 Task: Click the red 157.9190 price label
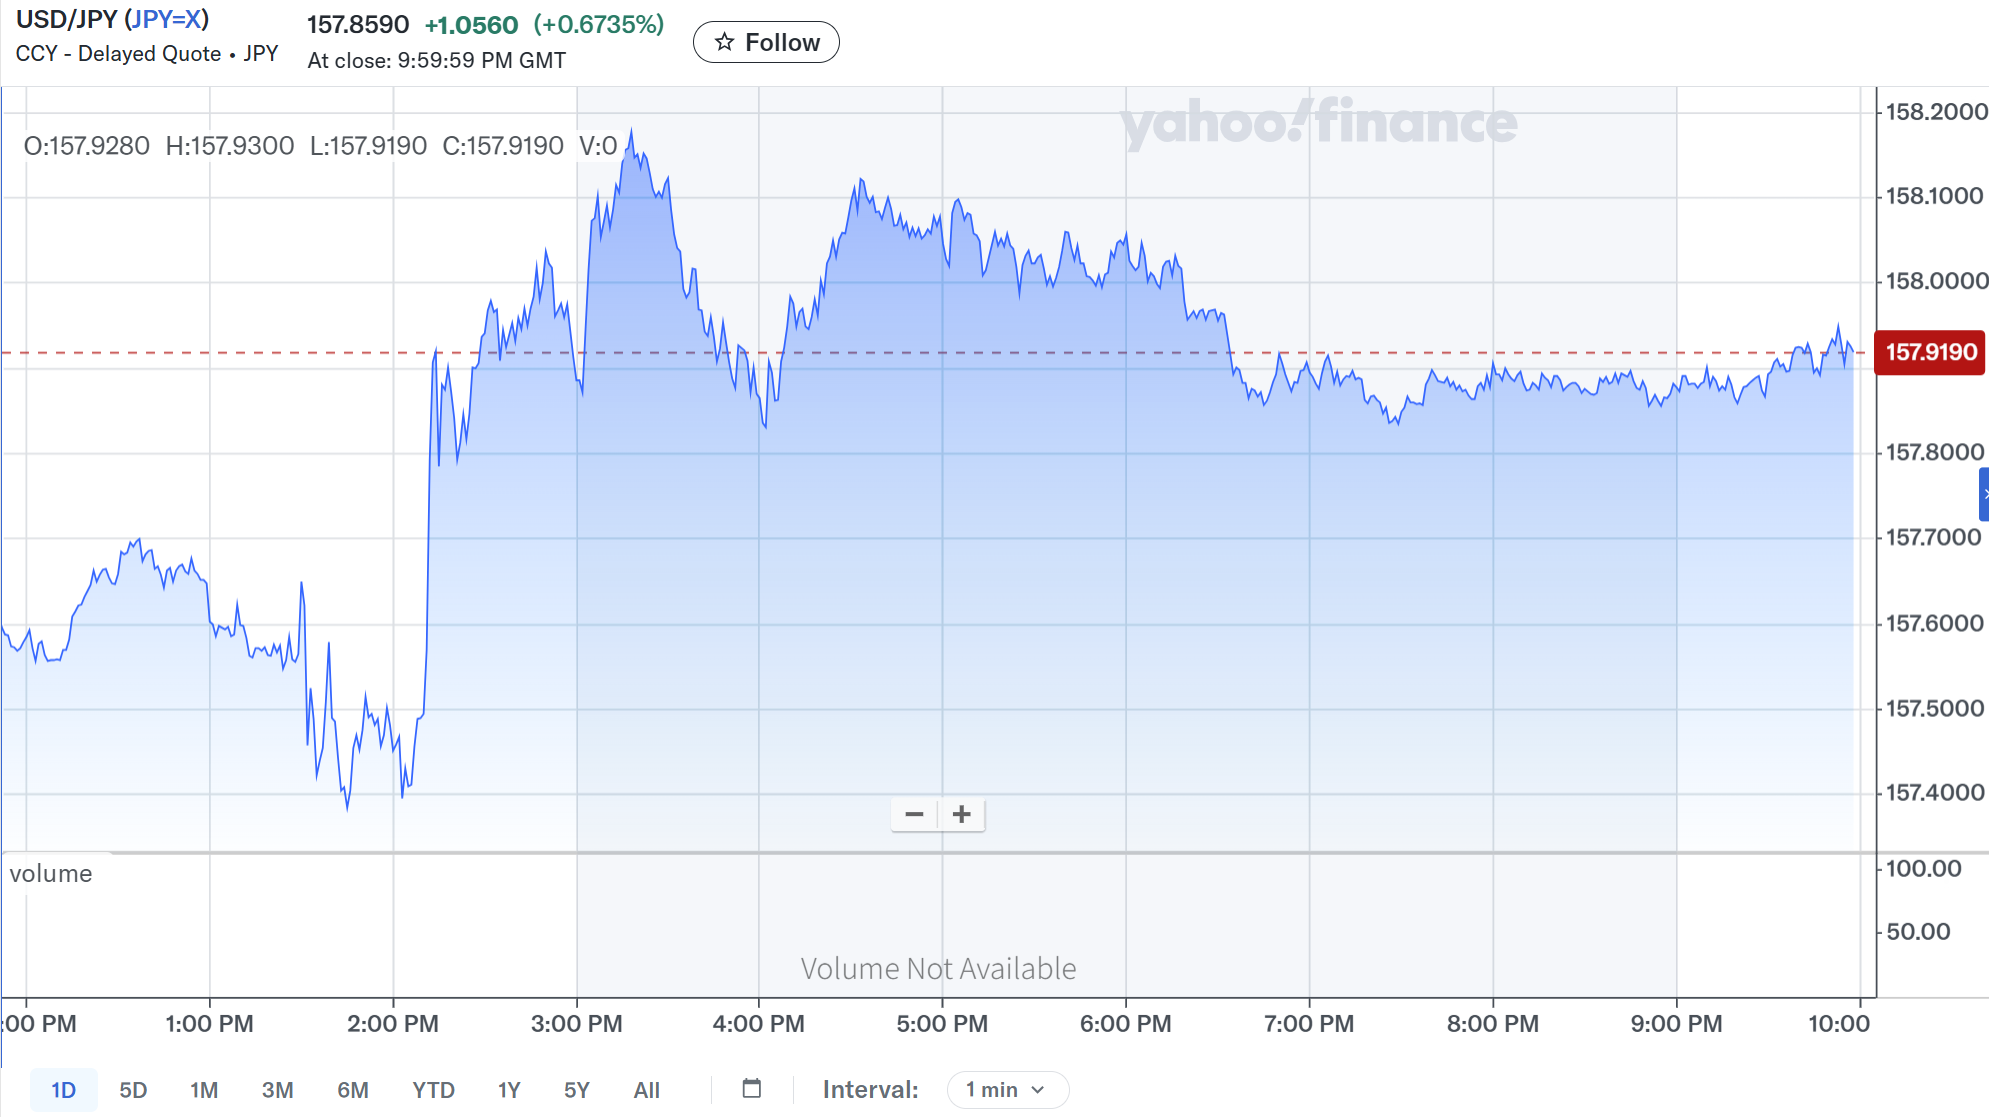coord(1929,352)
